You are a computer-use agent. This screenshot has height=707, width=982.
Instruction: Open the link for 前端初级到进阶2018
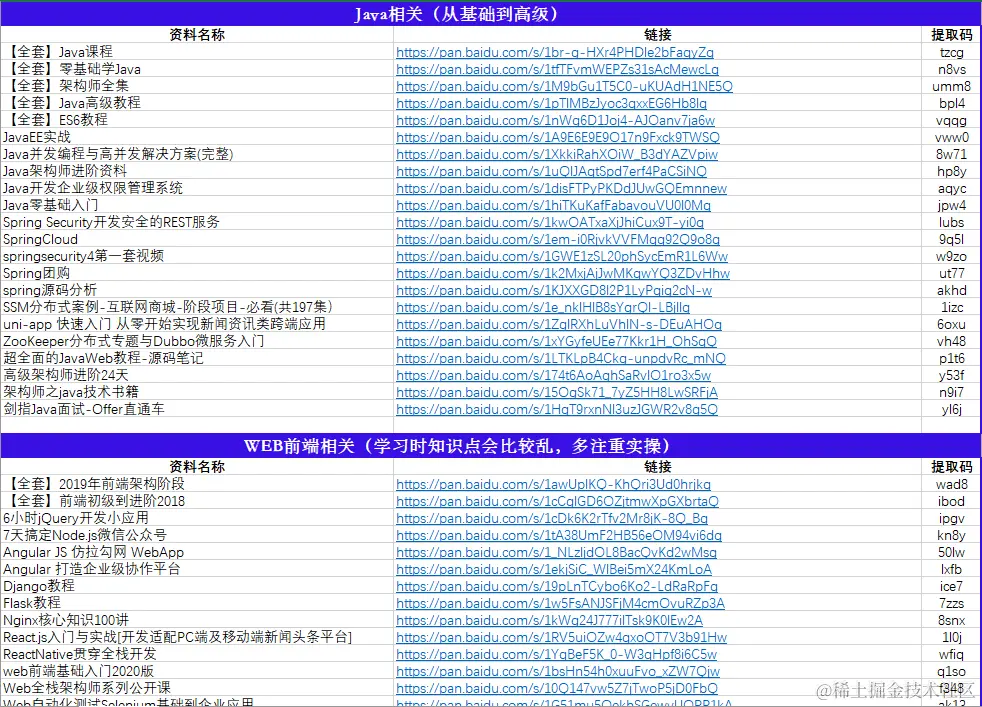click(557, 502)
